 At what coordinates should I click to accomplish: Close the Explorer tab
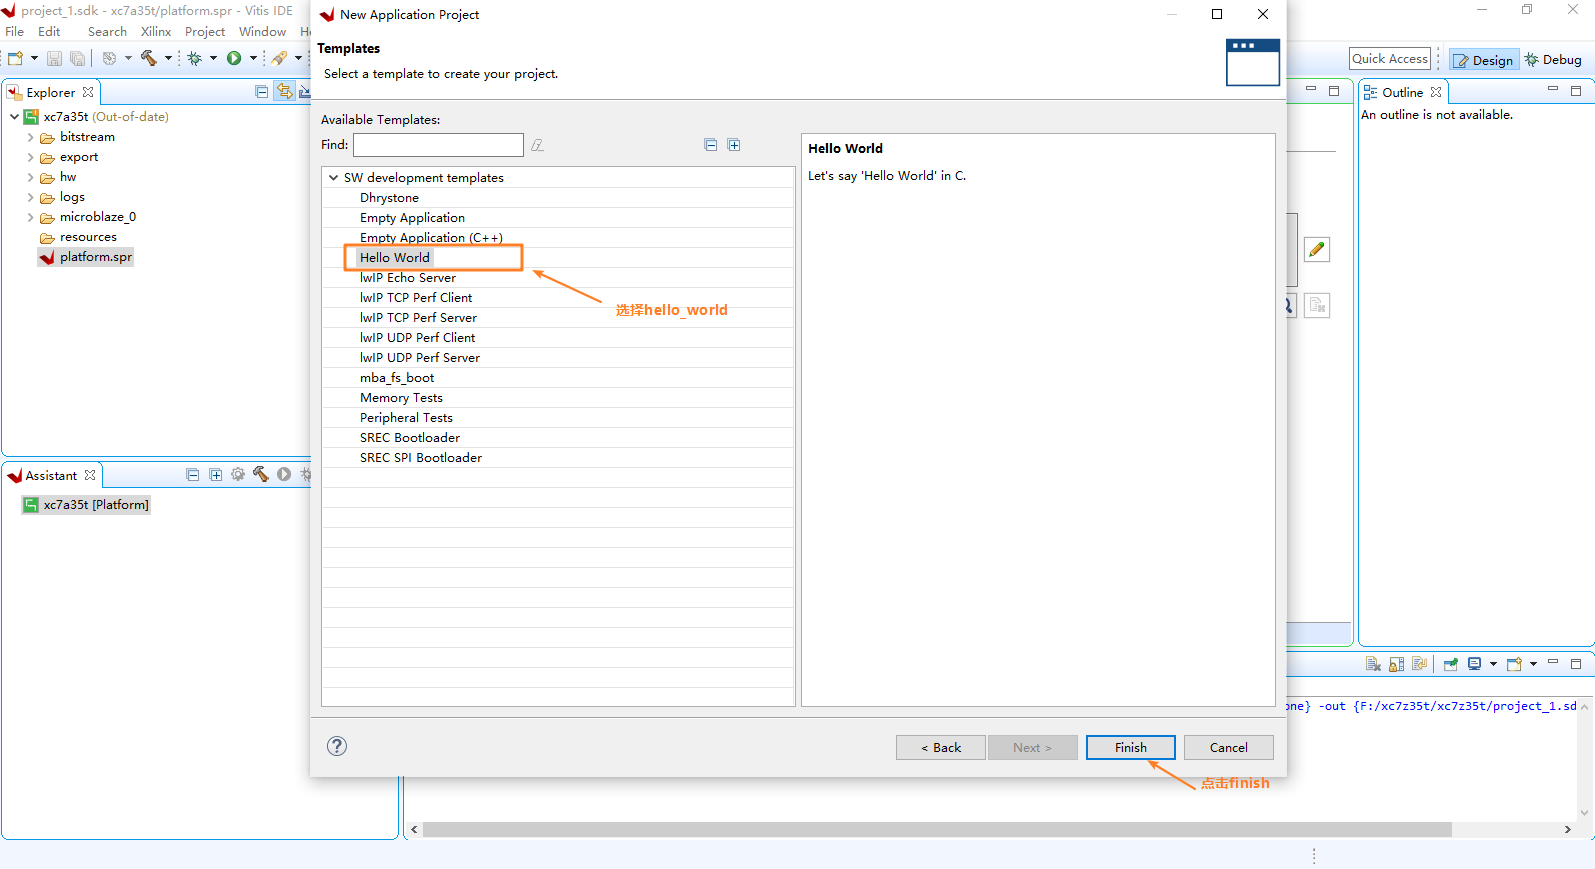click(88, 92)
